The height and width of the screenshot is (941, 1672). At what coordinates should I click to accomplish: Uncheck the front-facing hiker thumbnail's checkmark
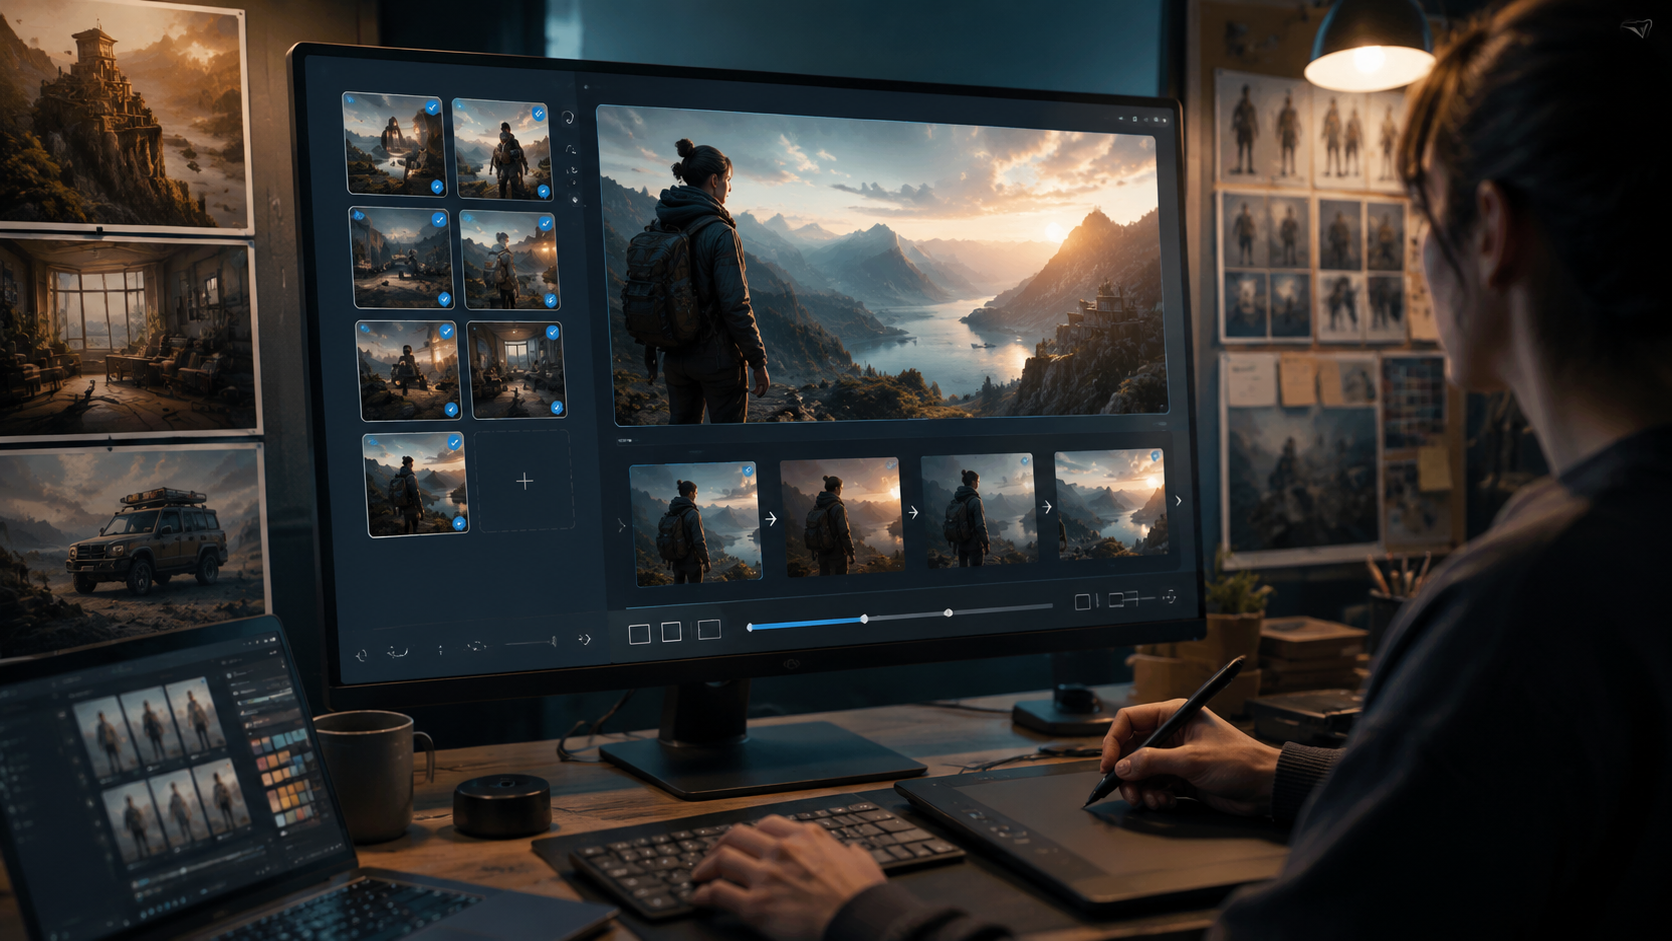[538, 113]
